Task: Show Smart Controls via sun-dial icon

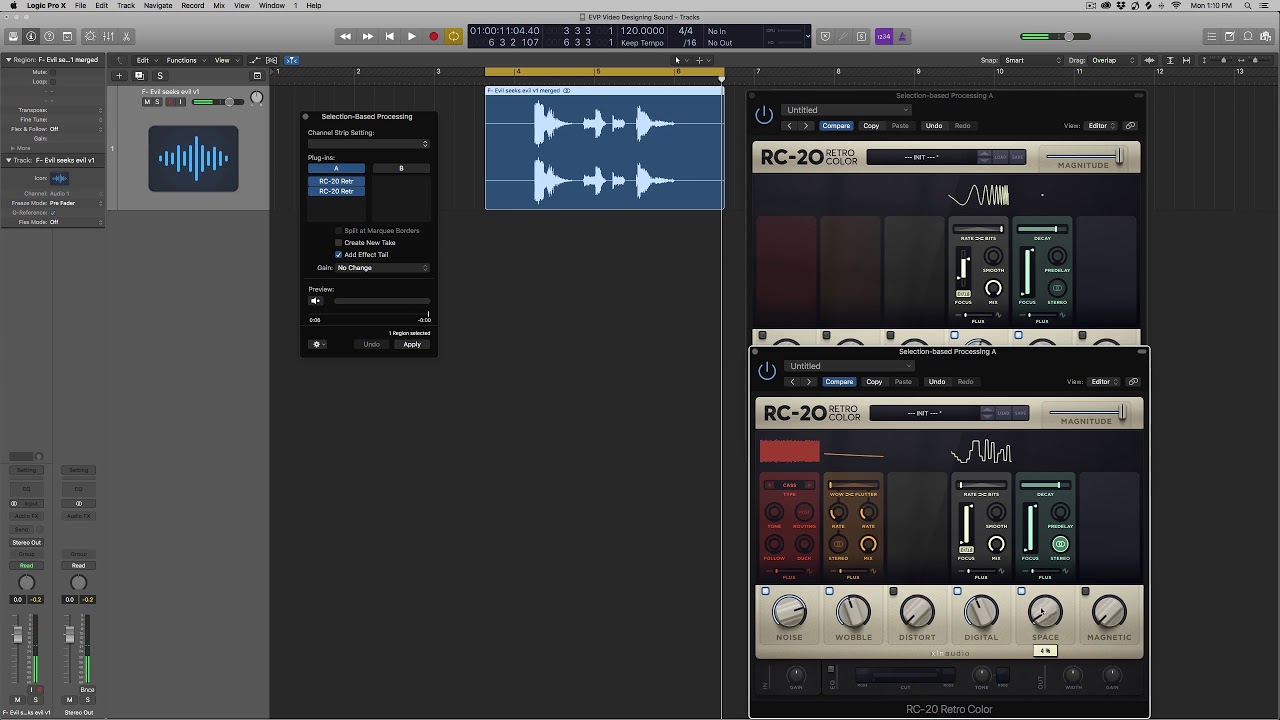Action: (90, 37)
